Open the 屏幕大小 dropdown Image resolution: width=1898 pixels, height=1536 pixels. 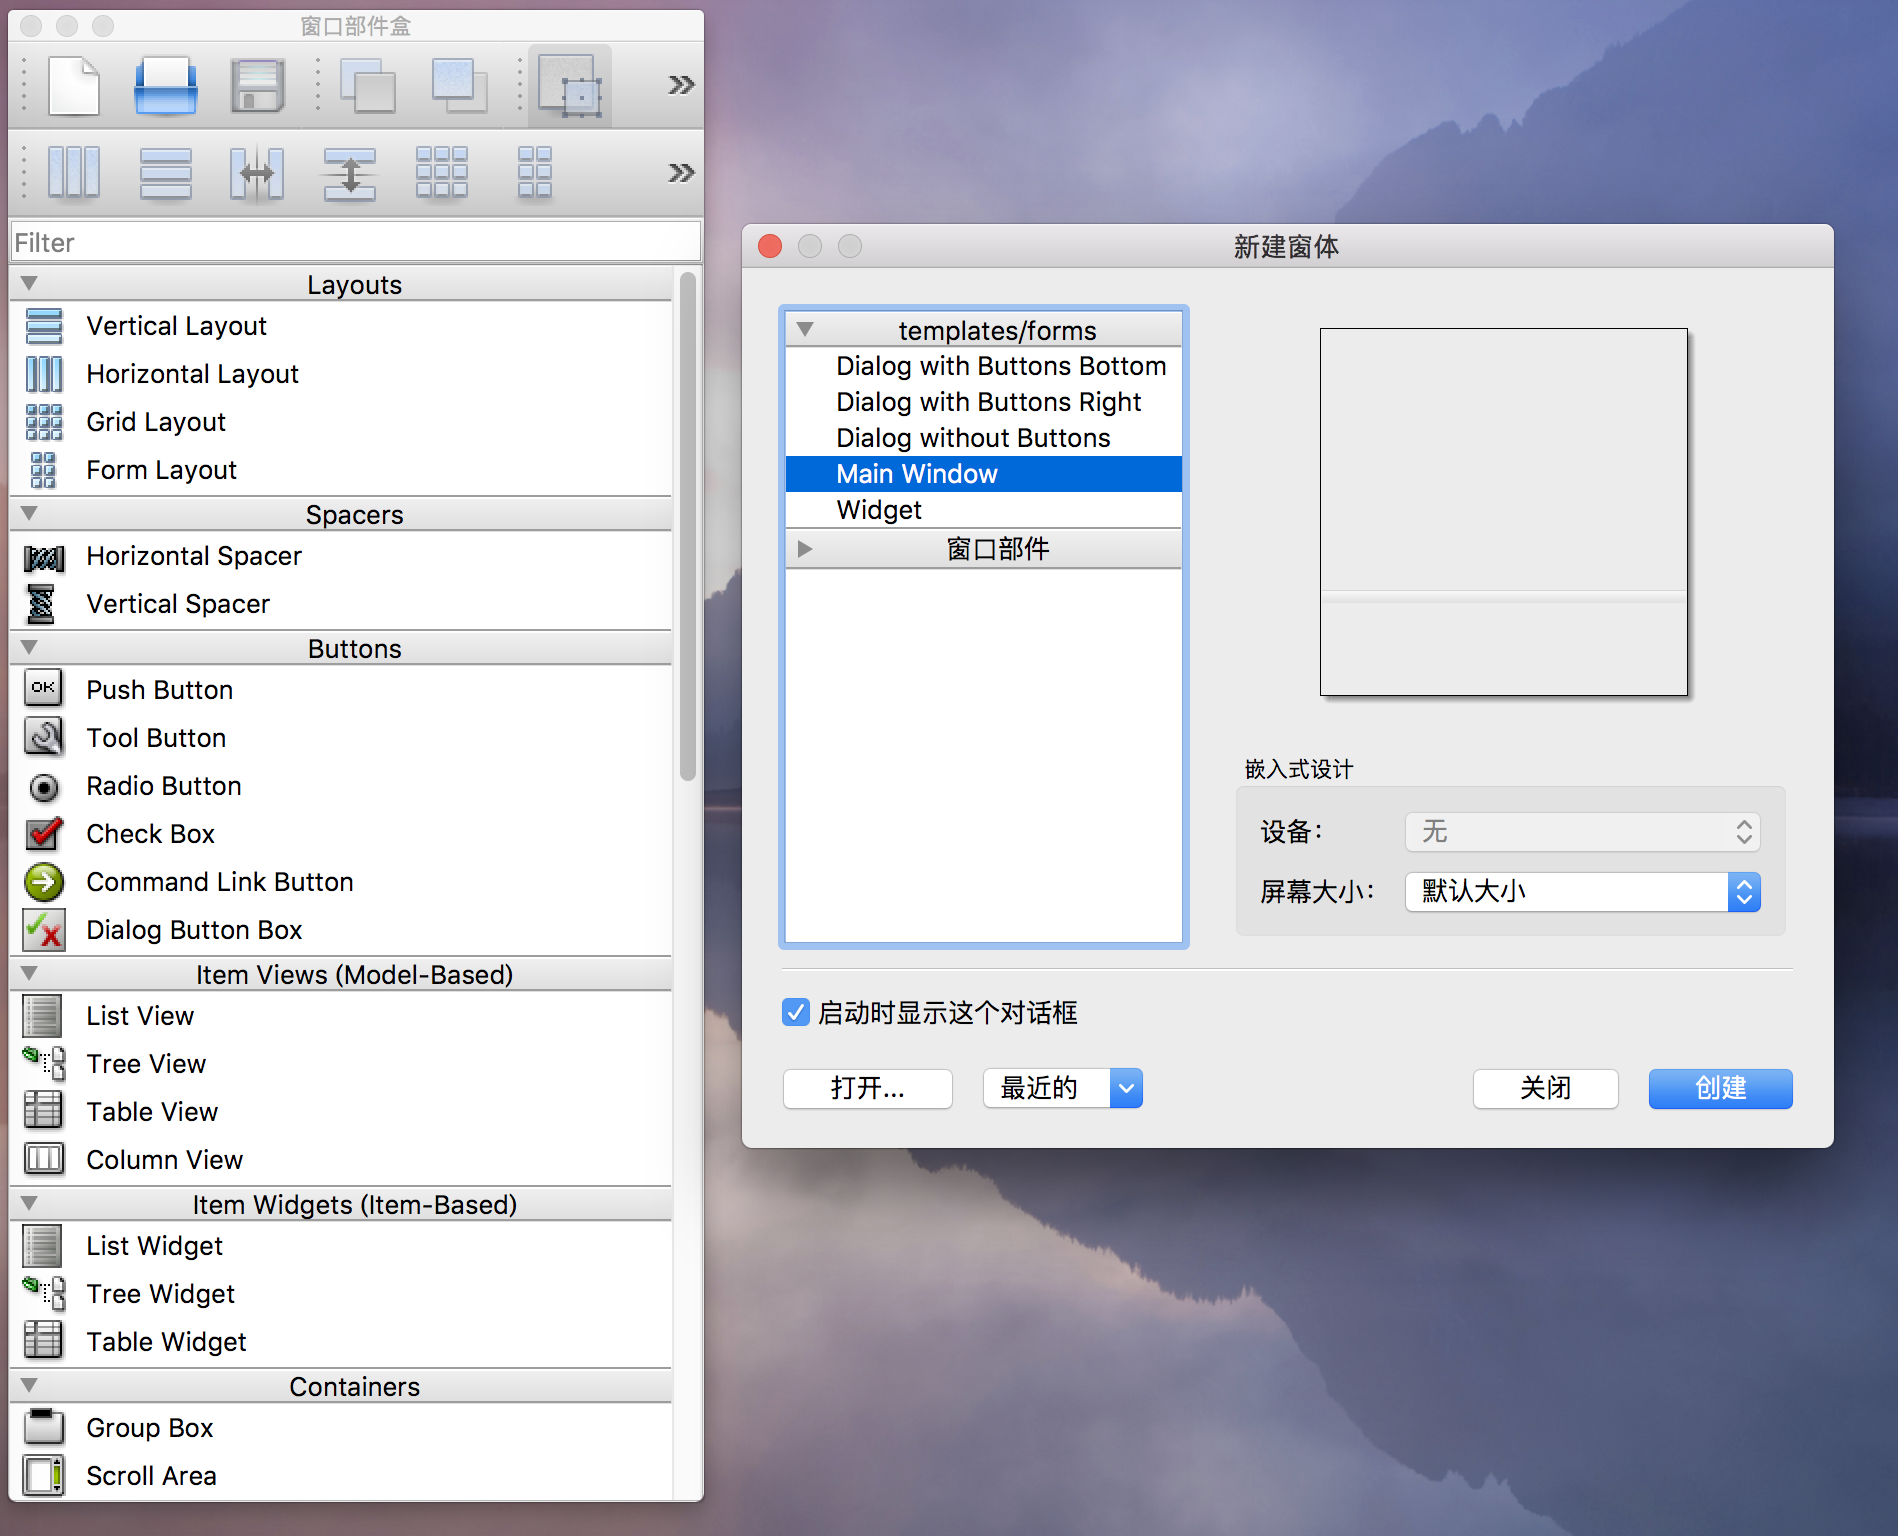[1744, 892]
